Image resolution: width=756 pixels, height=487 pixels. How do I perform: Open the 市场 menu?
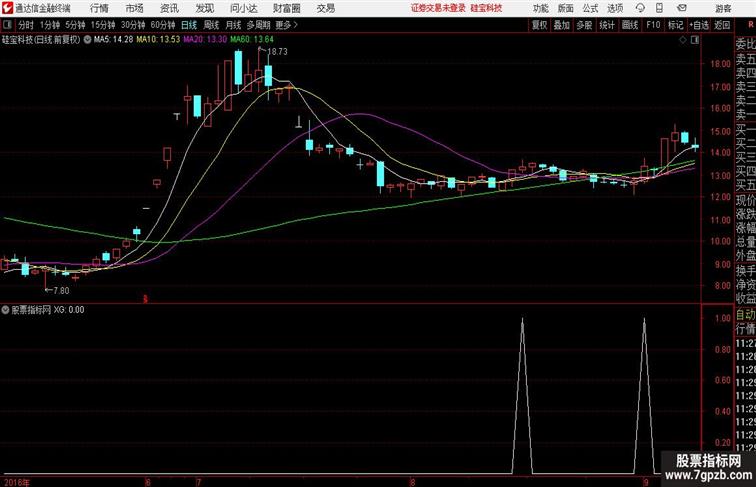pos(135,8)
